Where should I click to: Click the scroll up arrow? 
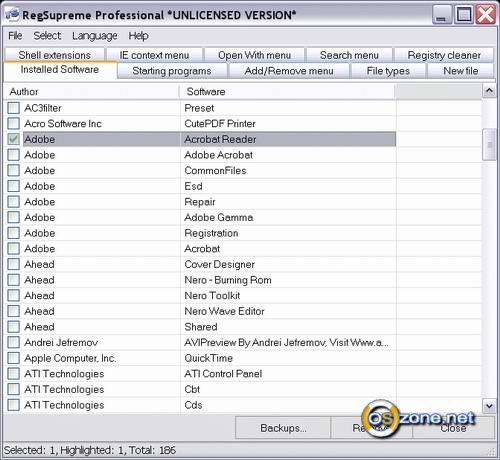489,90
